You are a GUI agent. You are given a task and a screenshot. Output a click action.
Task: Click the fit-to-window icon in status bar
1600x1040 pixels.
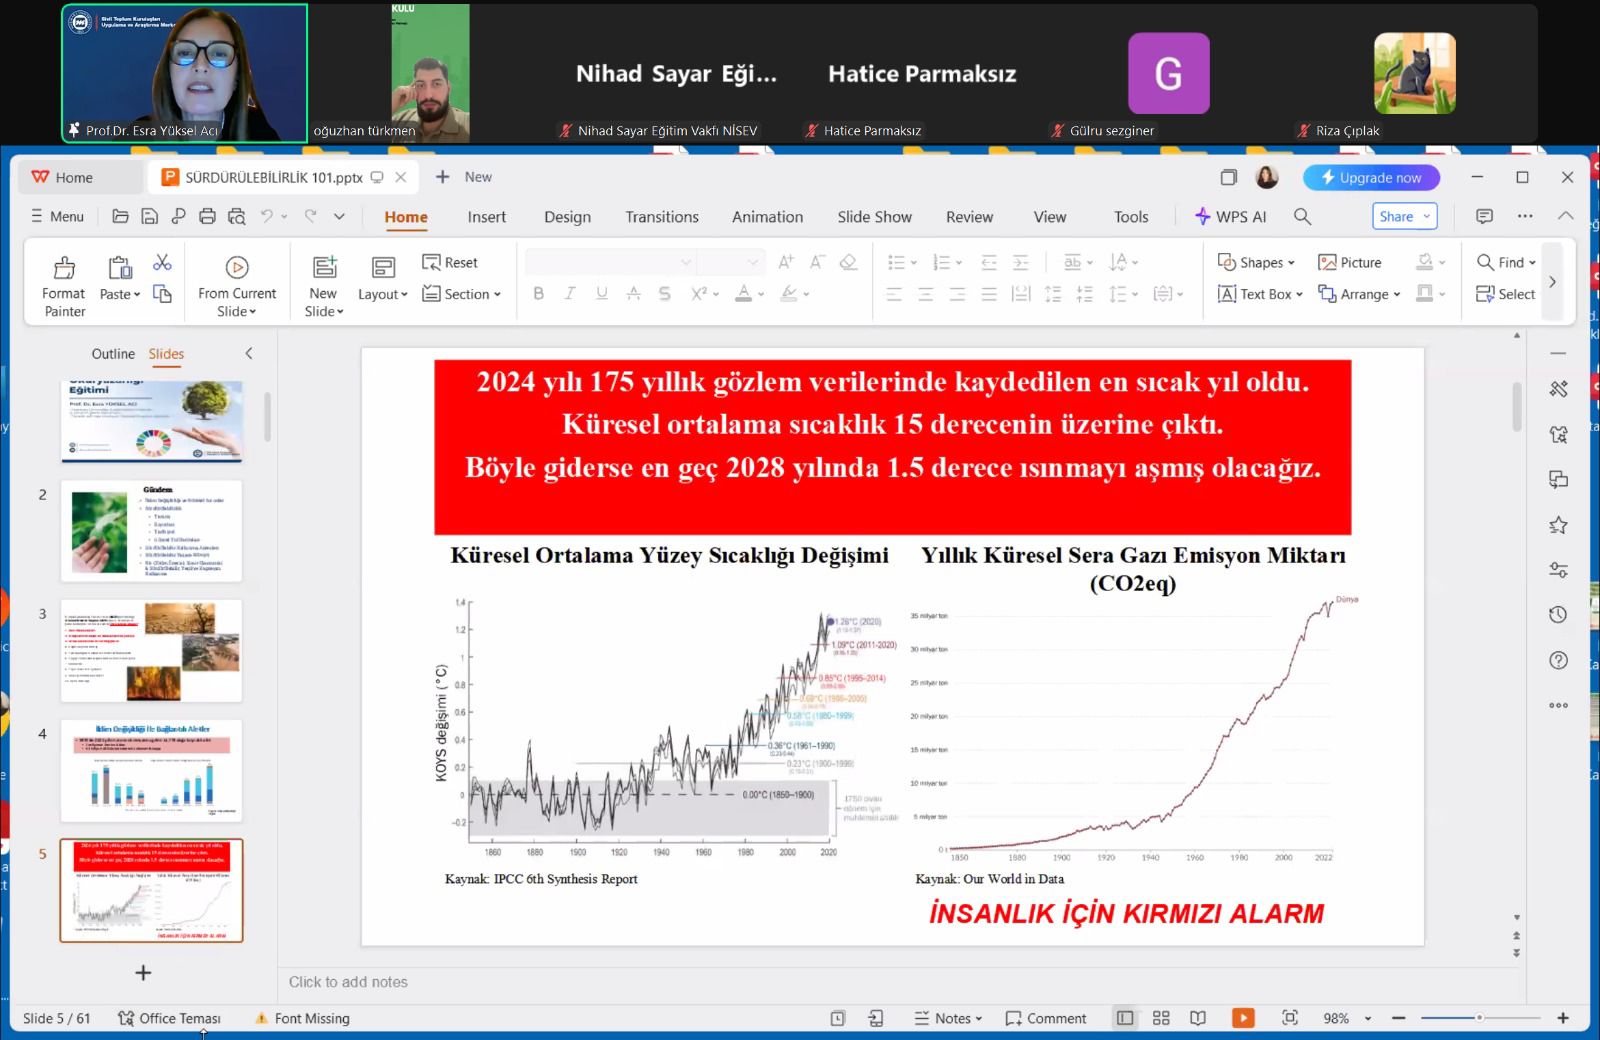pos(1290,1018)
